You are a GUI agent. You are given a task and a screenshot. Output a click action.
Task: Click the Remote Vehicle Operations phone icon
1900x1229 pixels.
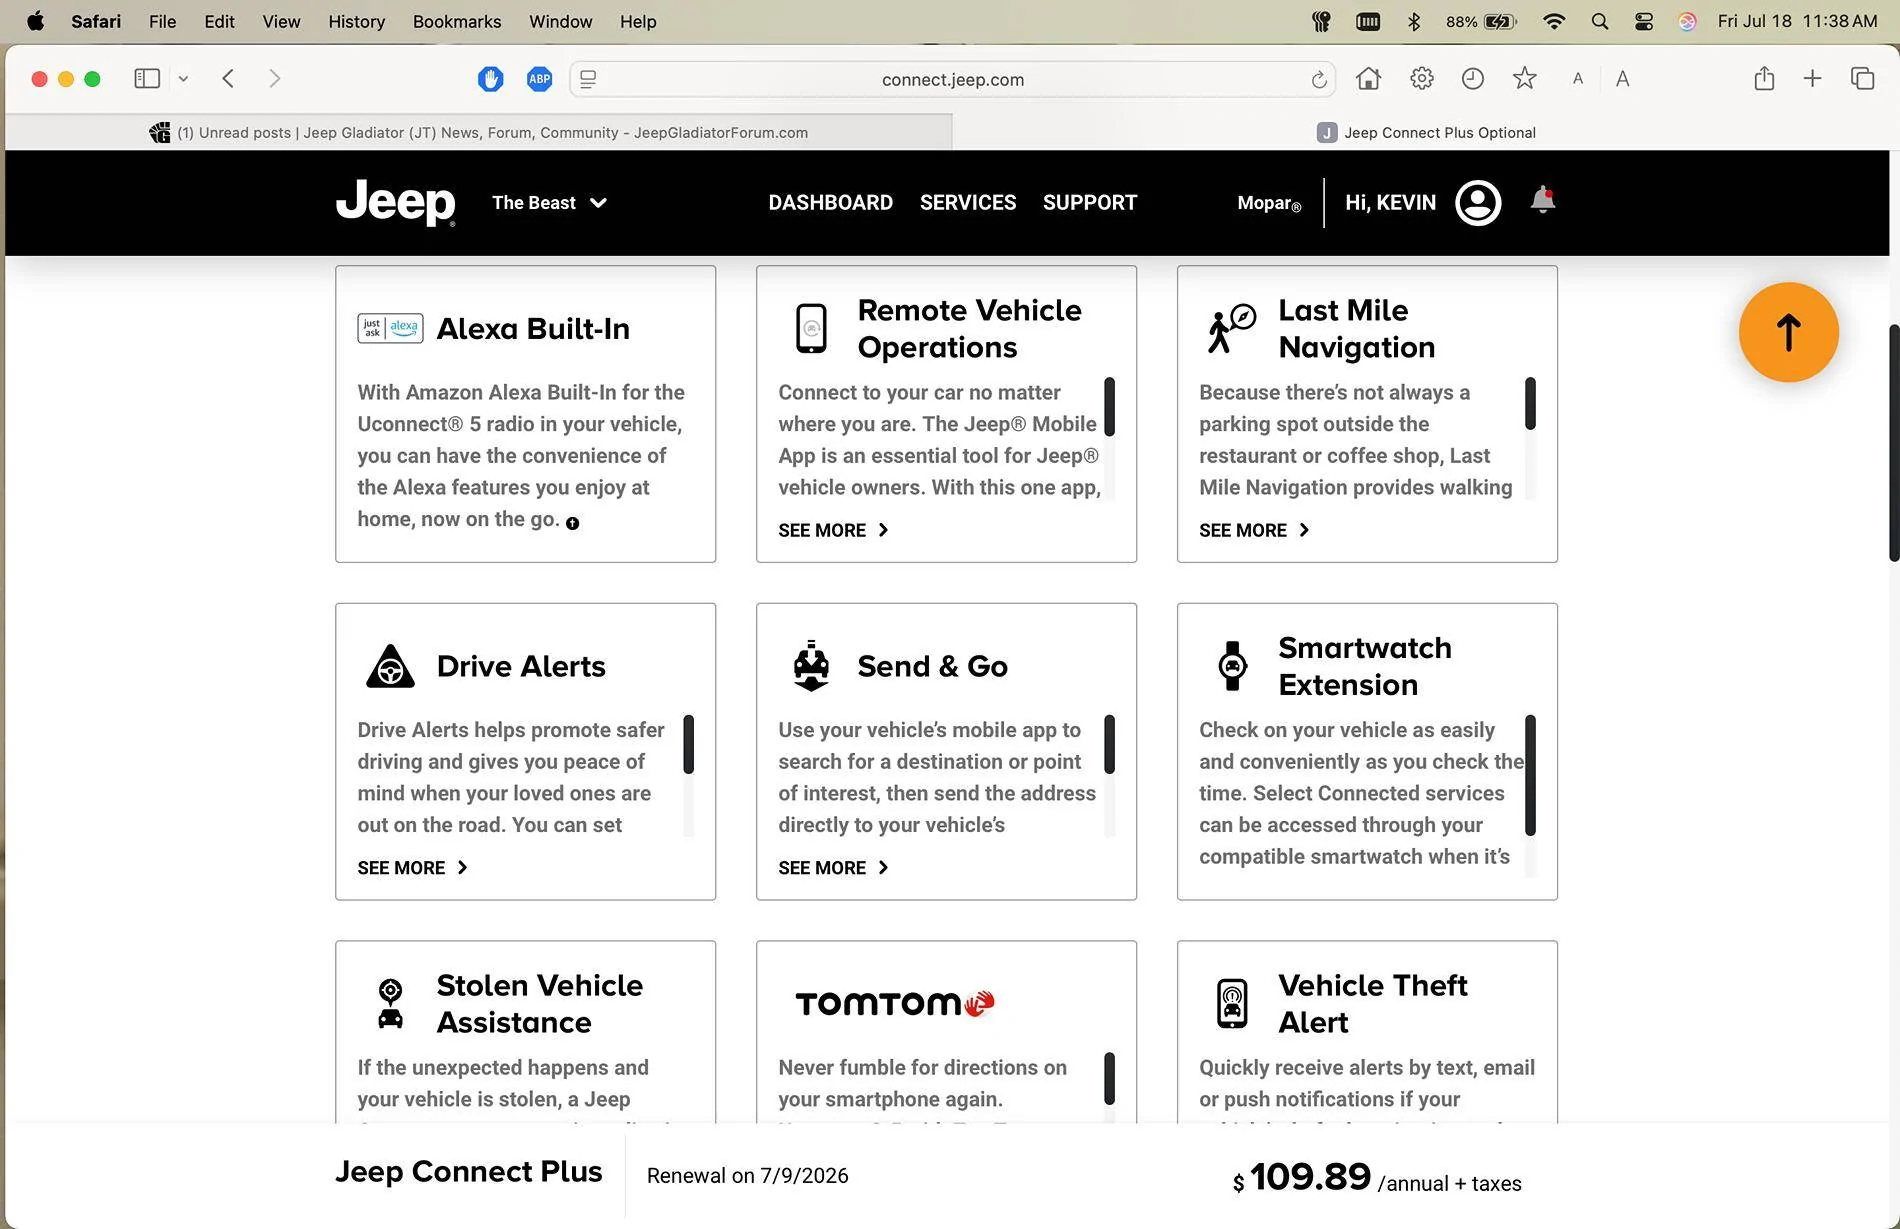tap(811, 328)
